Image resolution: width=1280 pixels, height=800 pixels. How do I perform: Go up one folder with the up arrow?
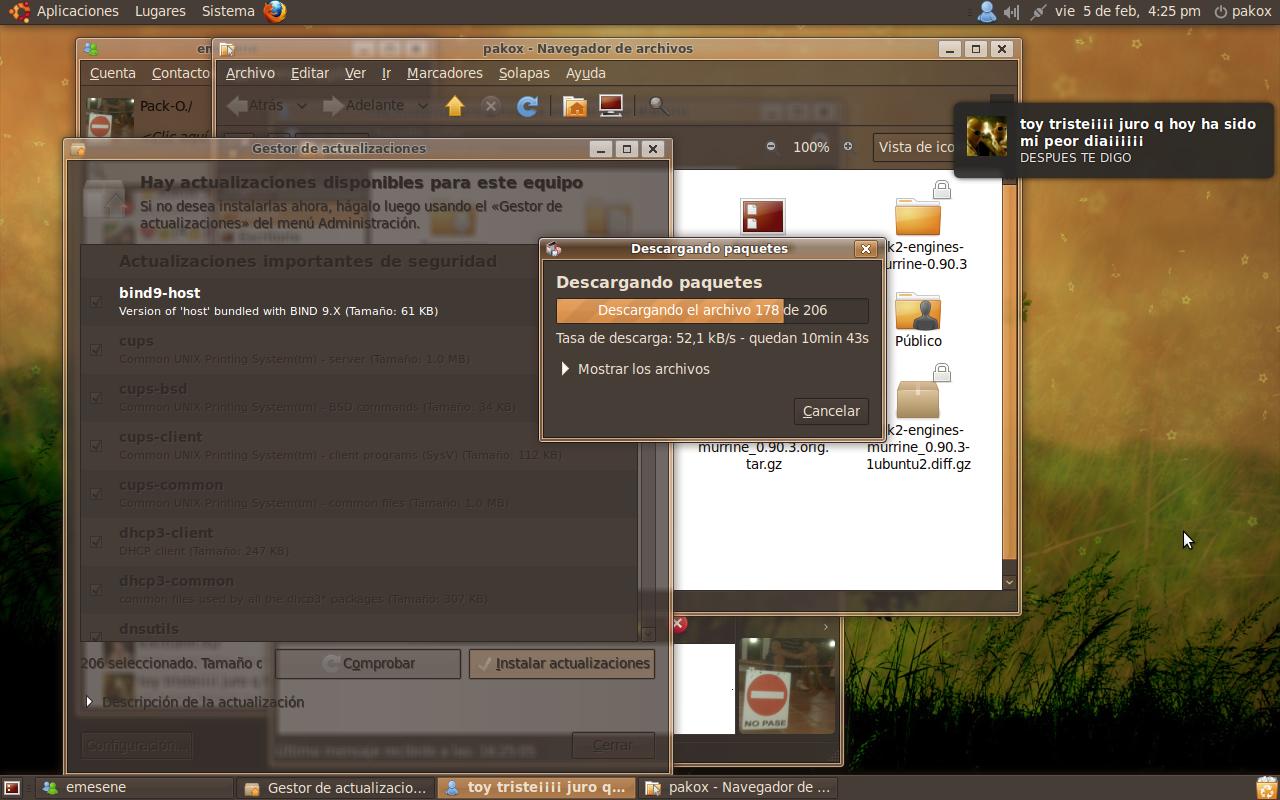[455, 105]
